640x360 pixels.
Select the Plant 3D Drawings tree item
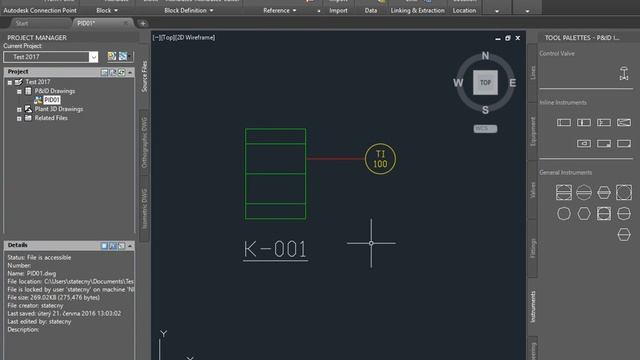point(59,109)
